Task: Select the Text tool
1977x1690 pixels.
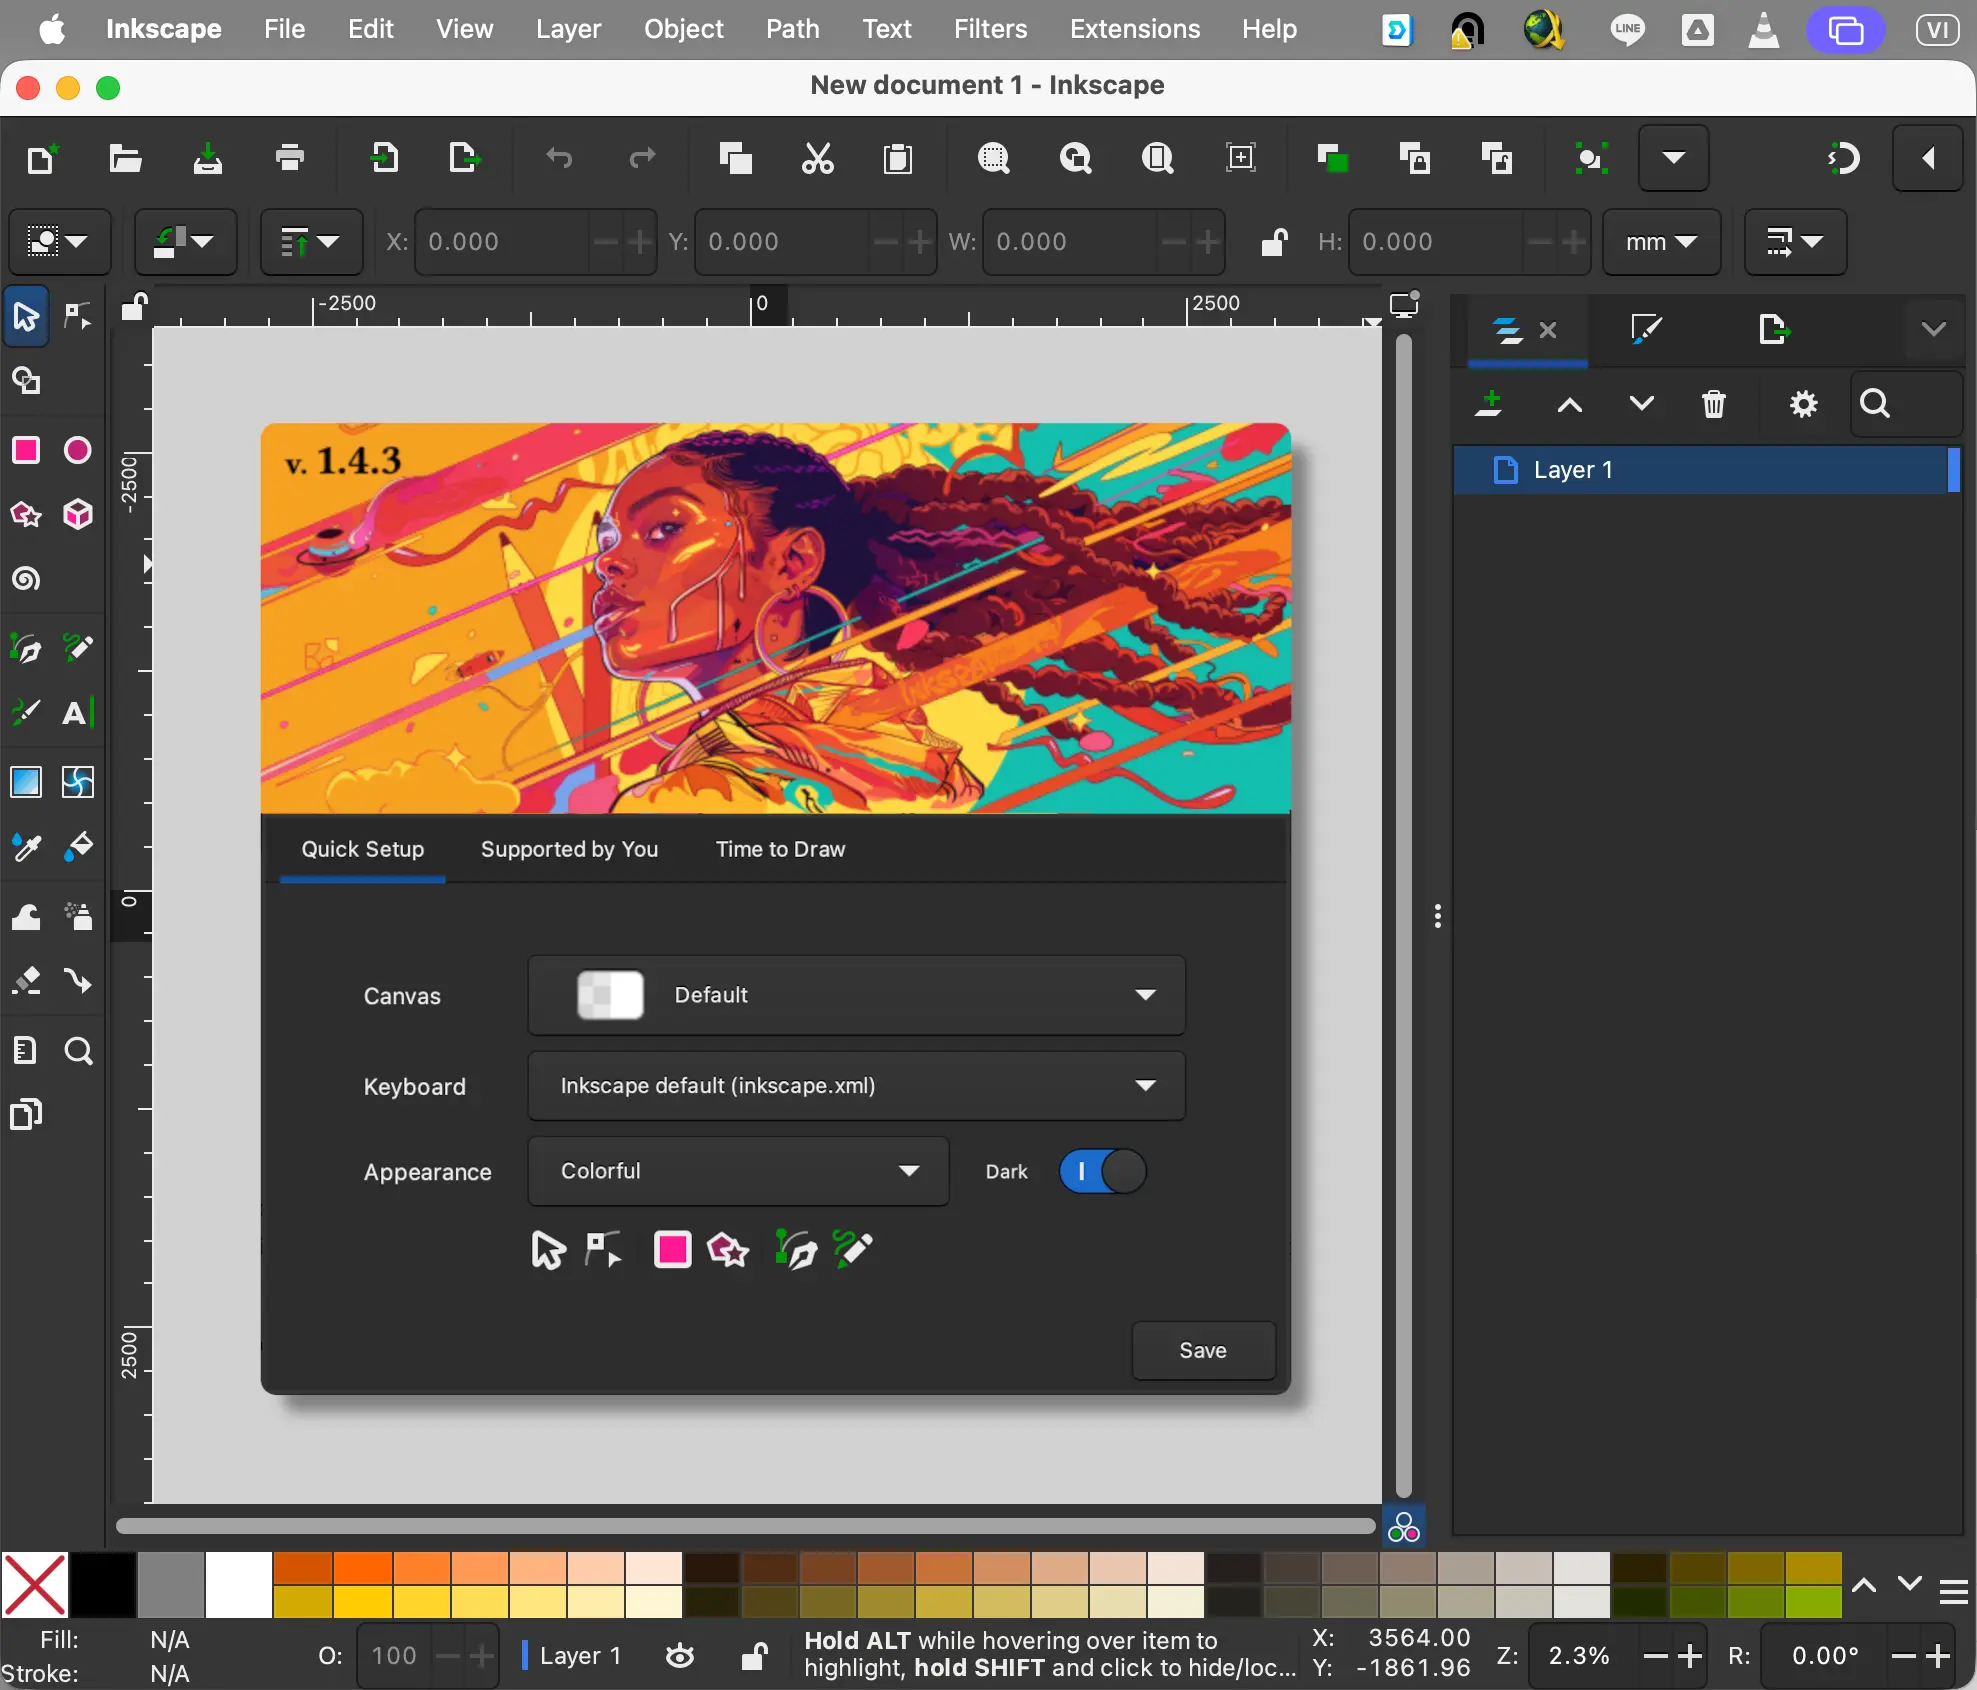Action: point(78,713)
